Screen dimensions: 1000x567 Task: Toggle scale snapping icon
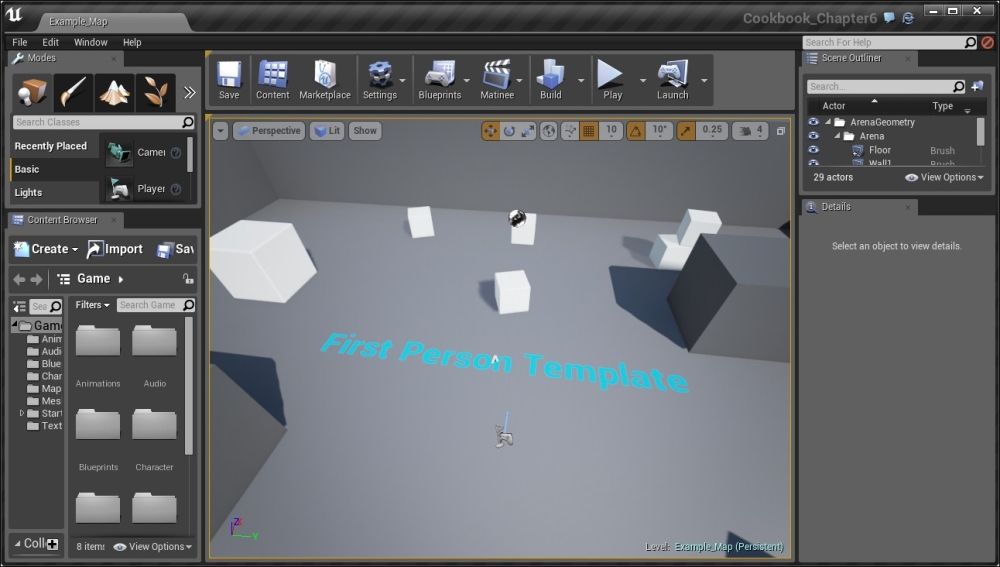coord(686,131)
